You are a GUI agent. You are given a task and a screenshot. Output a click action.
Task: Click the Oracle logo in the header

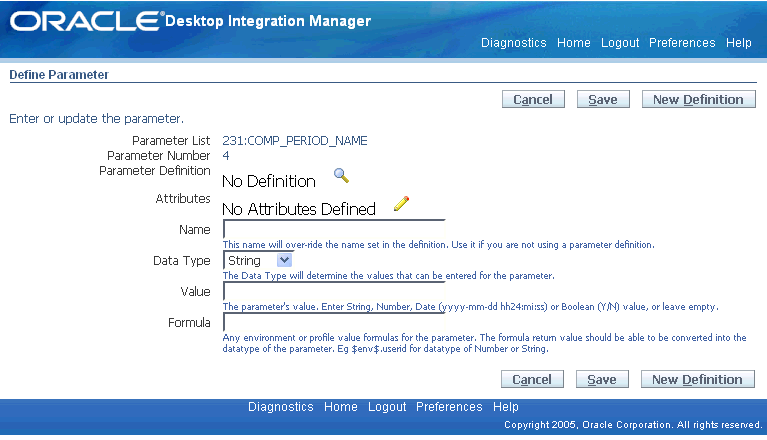coord(87,21)
